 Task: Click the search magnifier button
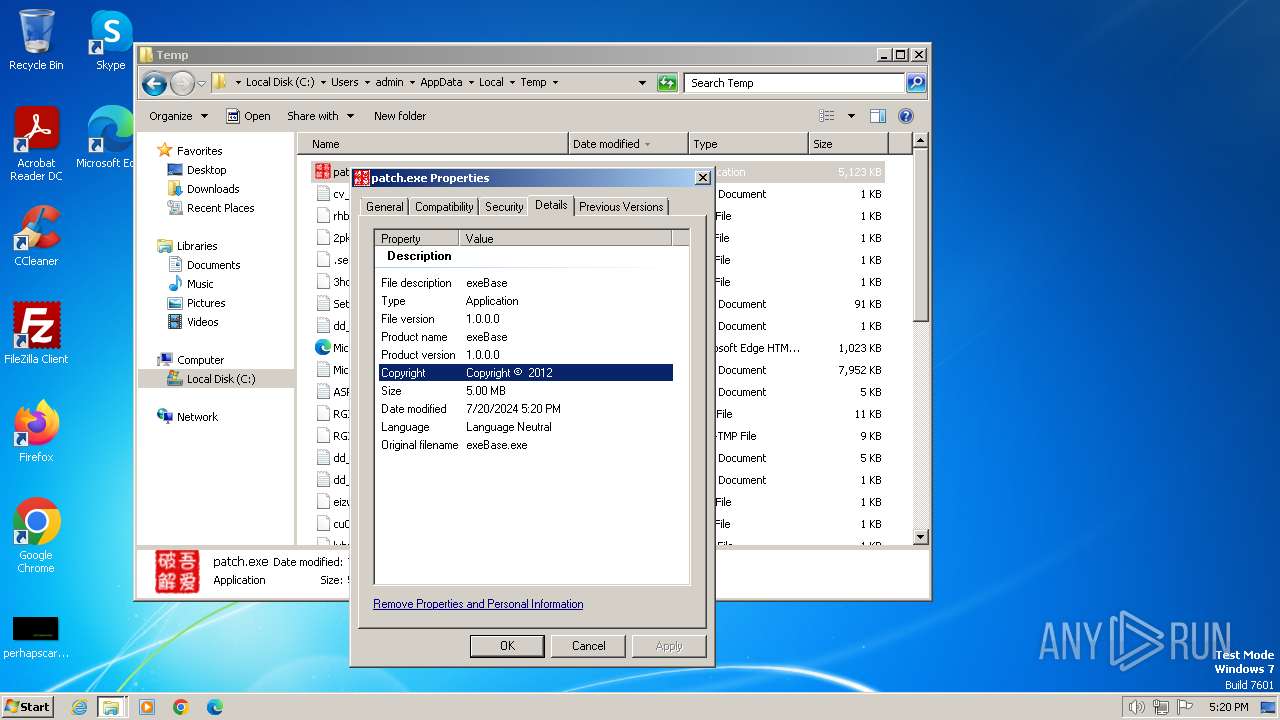coord(915,83)
